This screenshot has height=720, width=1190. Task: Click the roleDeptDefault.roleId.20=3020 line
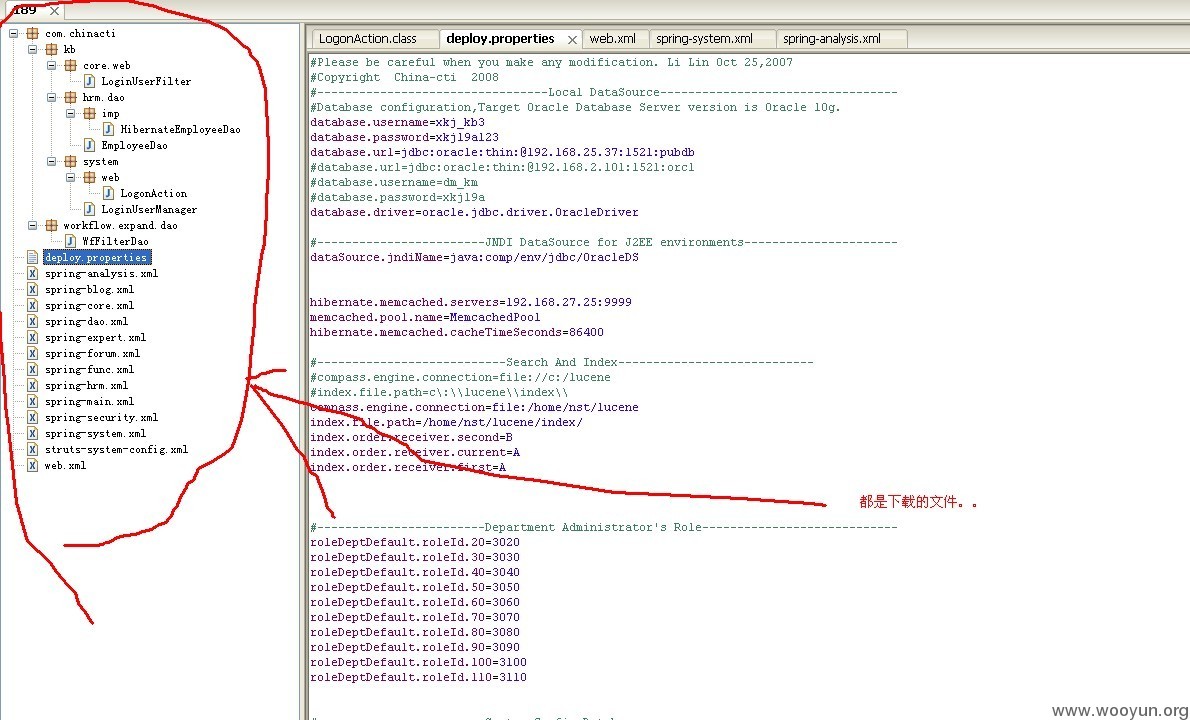[415, 542]
